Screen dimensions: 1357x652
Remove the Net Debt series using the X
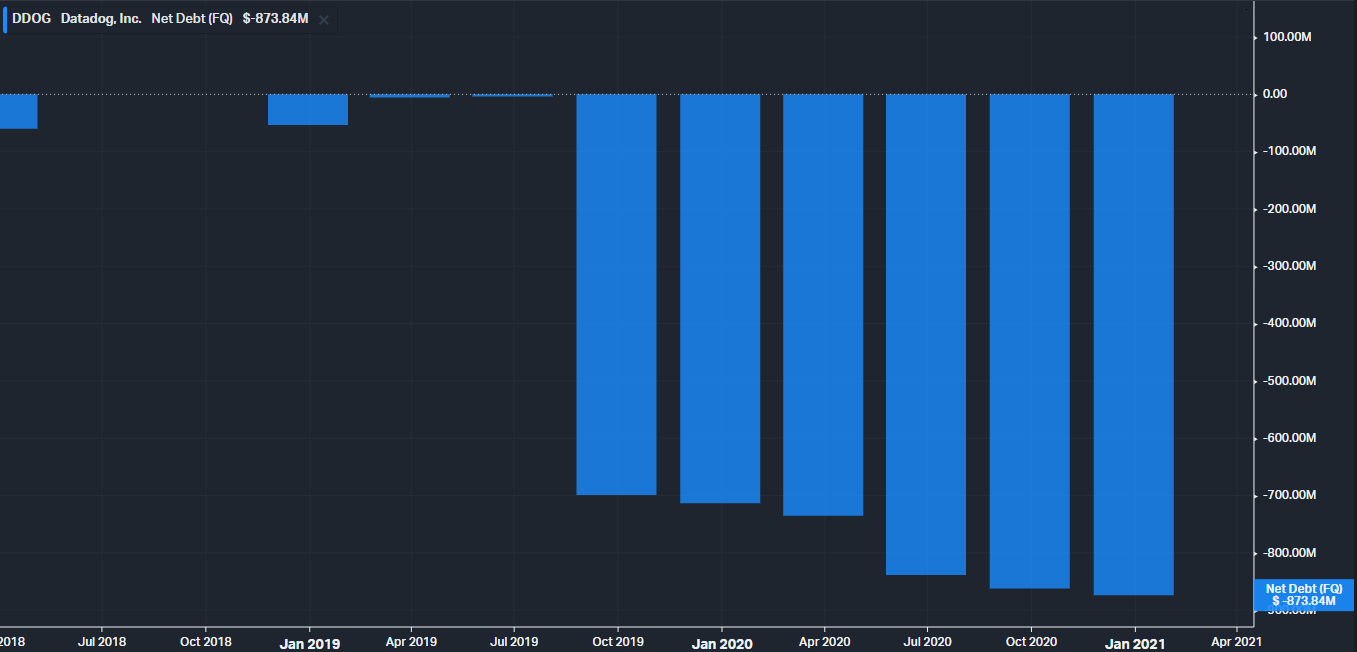[x=323, y=20]
